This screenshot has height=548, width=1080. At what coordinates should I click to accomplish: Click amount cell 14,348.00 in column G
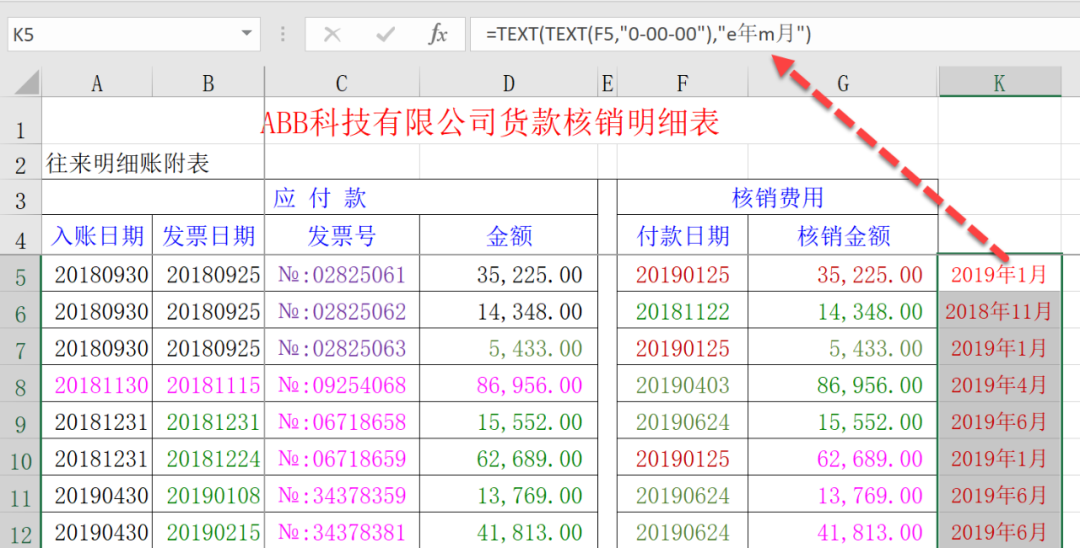tap(843, 311)
